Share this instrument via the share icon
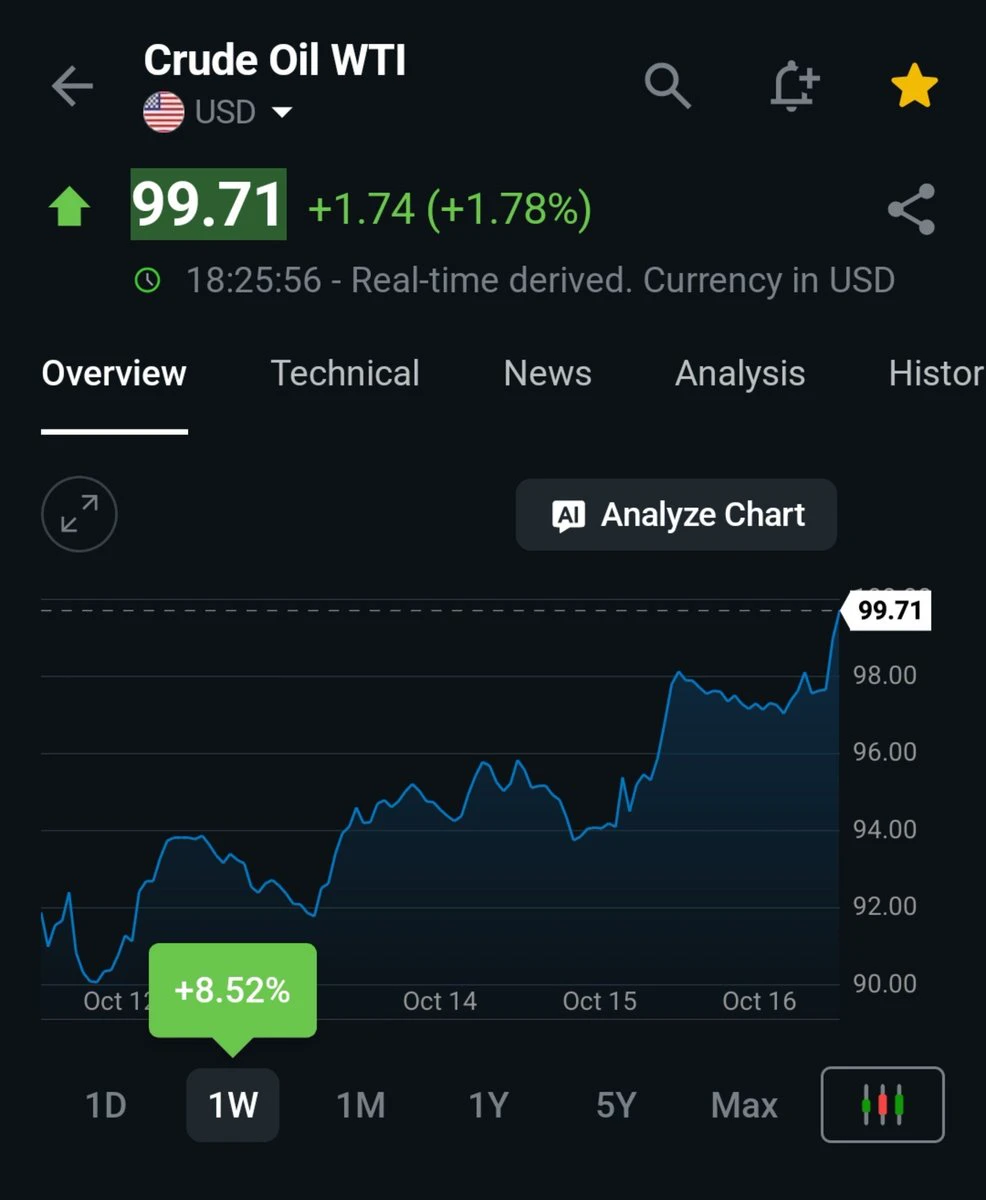The height and width of the screenshot is (1200, 986). [911, 209]
